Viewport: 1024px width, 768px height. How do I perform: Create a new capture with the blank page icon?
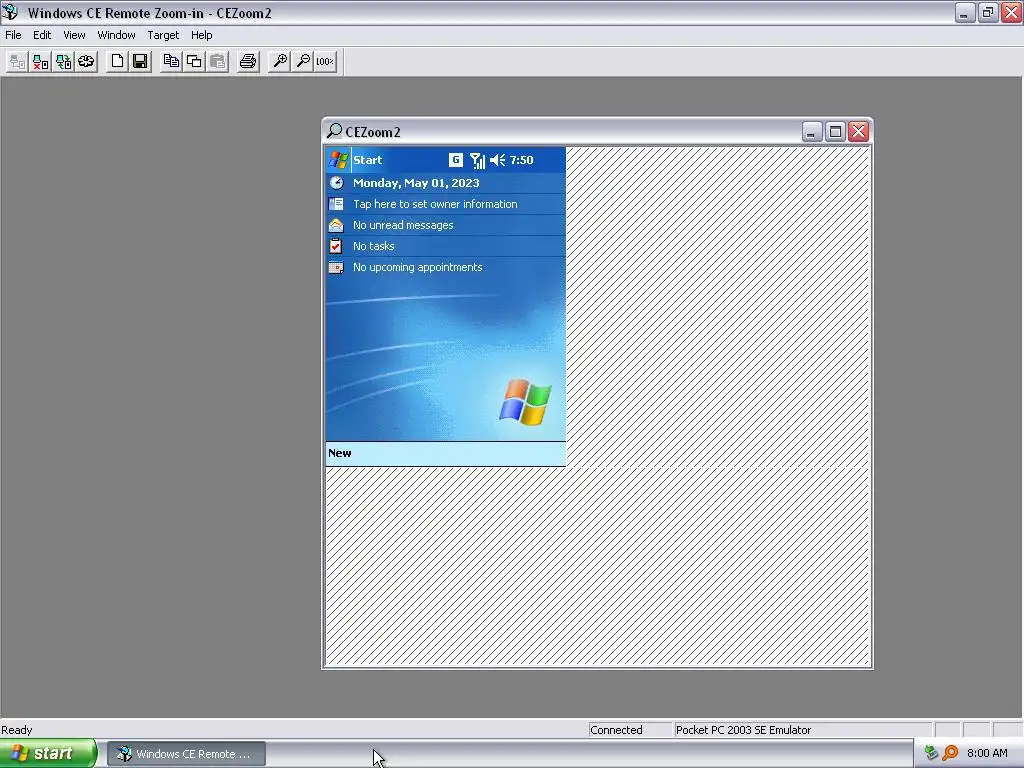click(x=117, y=61)
